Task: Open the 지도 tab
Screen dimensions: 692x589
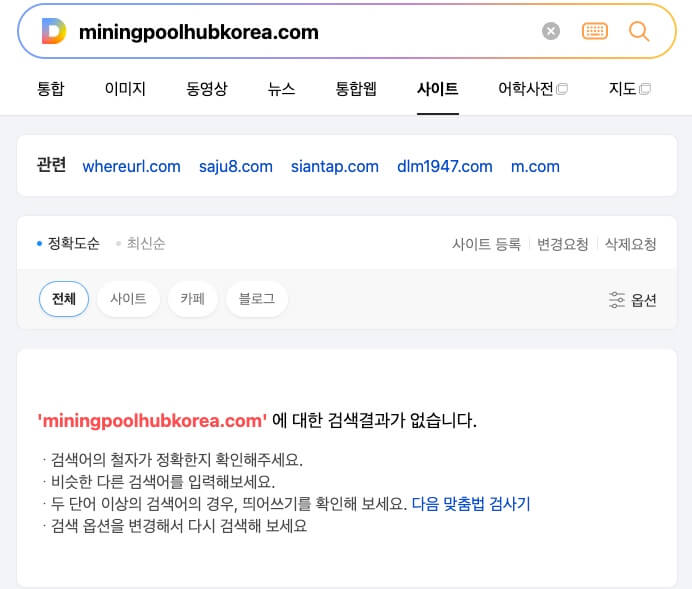Action: (630, 89)
